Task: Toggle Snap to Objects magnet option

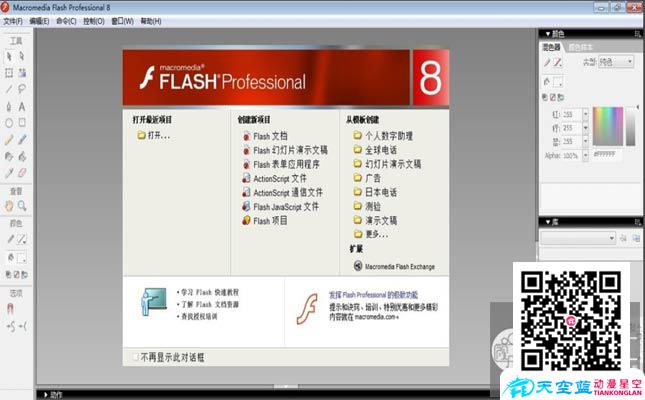Action: pos(10,309)
